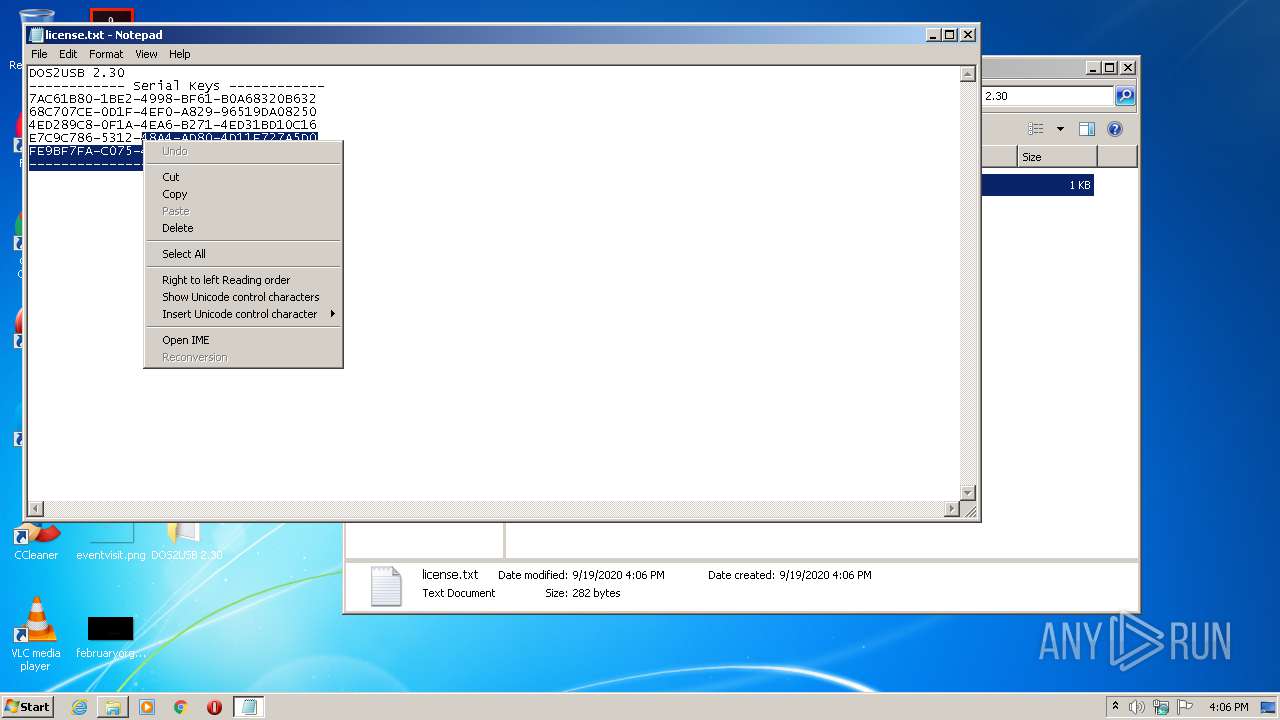Switch to the Notepad taskbar button
Image resolution: width=1280 pixels, height=720 pixels.
pos(249,707)
